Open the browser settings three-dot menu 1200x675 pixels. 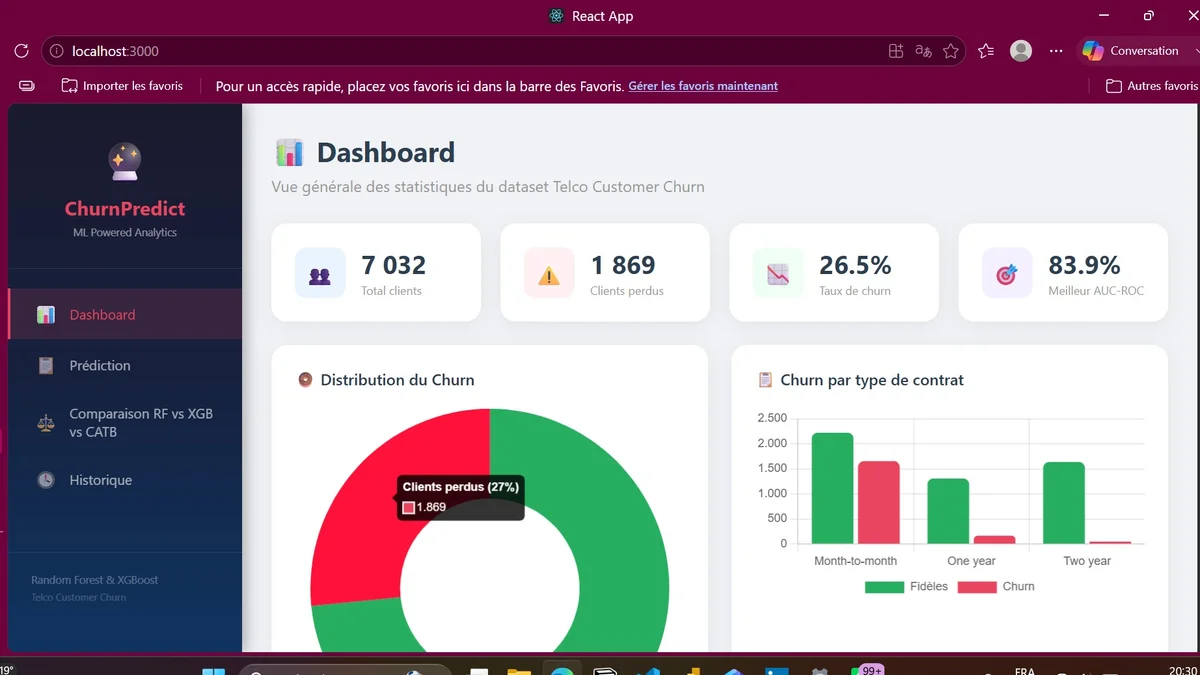click(1056, 51)
